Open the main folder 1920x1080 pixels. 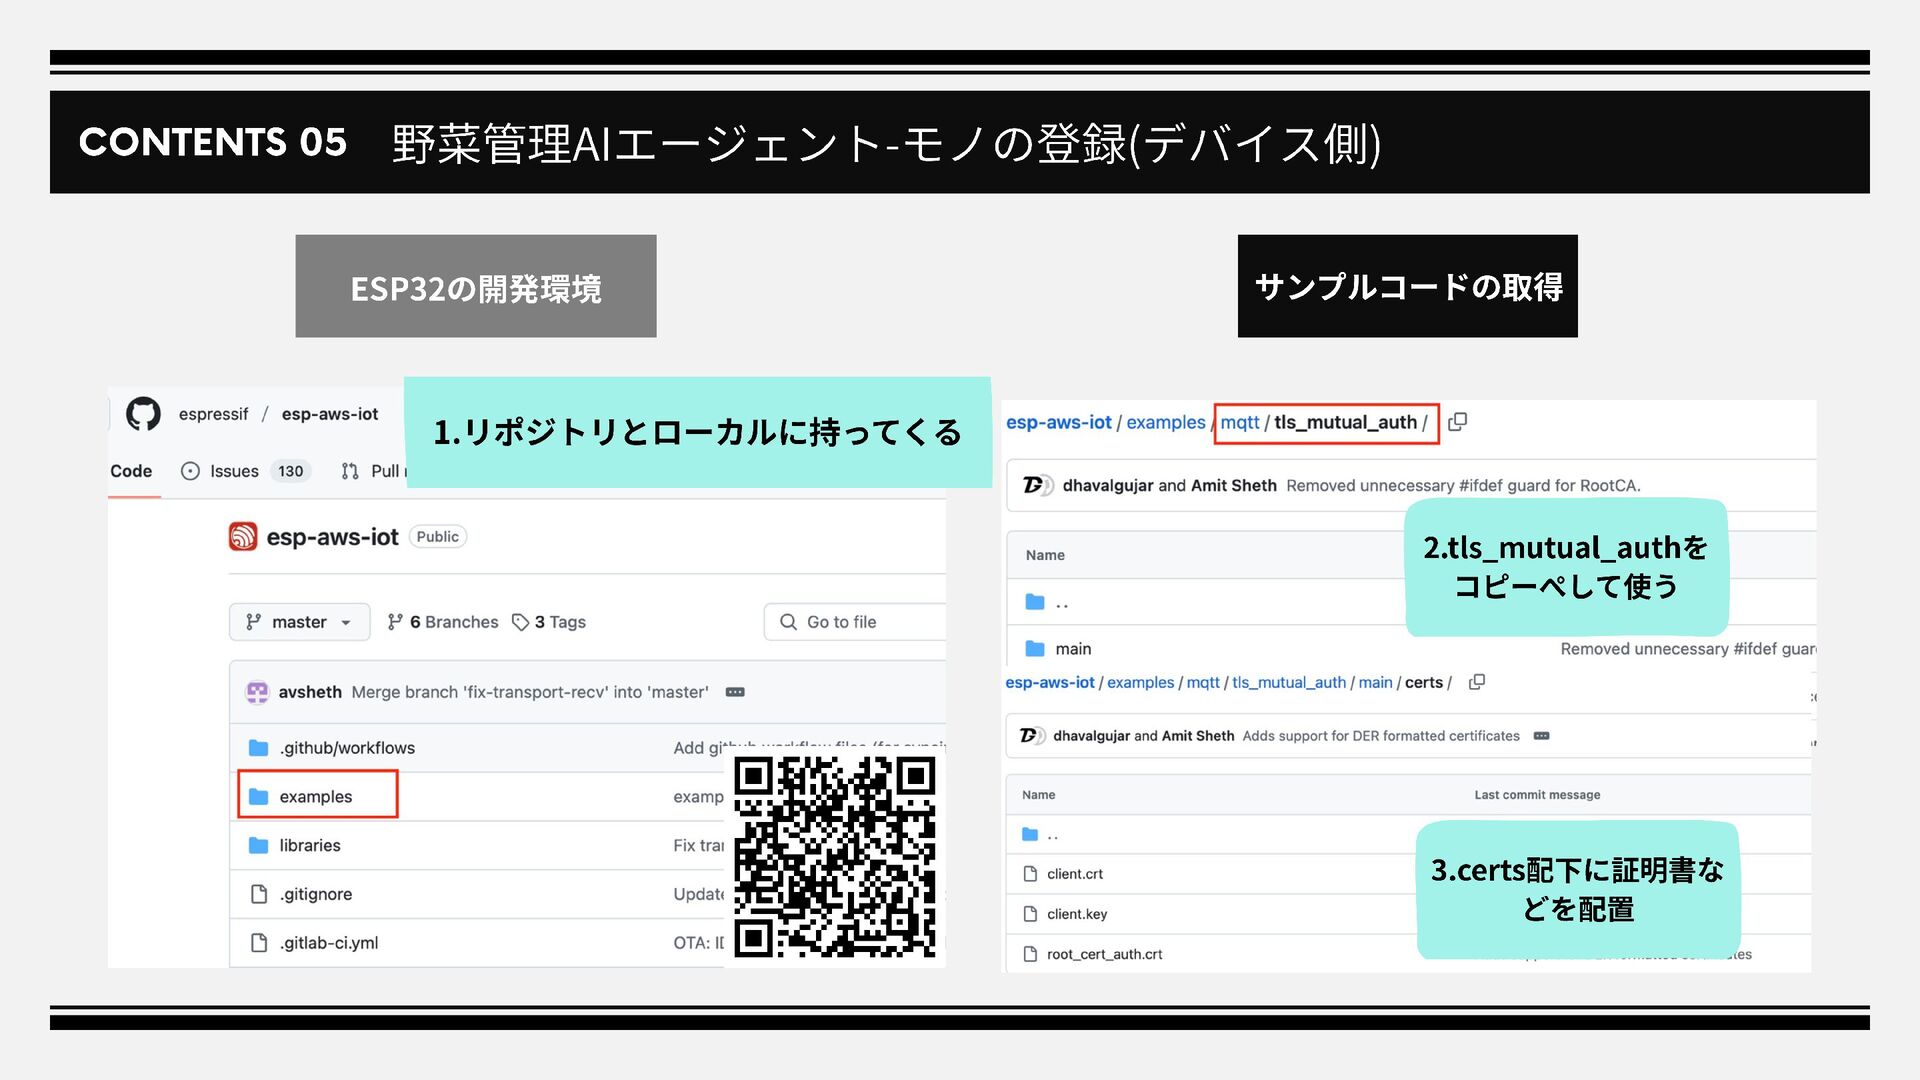pyautogui.click(x=1073, y=649)
